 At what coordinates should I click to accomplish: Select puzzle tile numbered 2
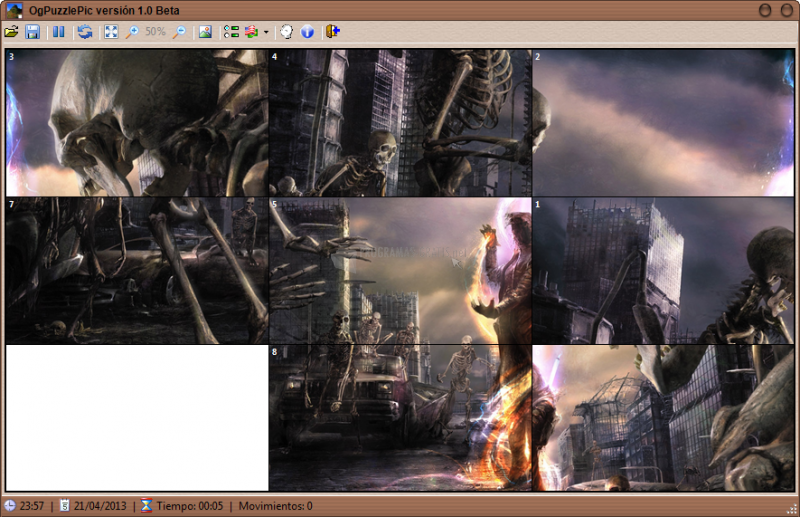[x=663, y=123]
